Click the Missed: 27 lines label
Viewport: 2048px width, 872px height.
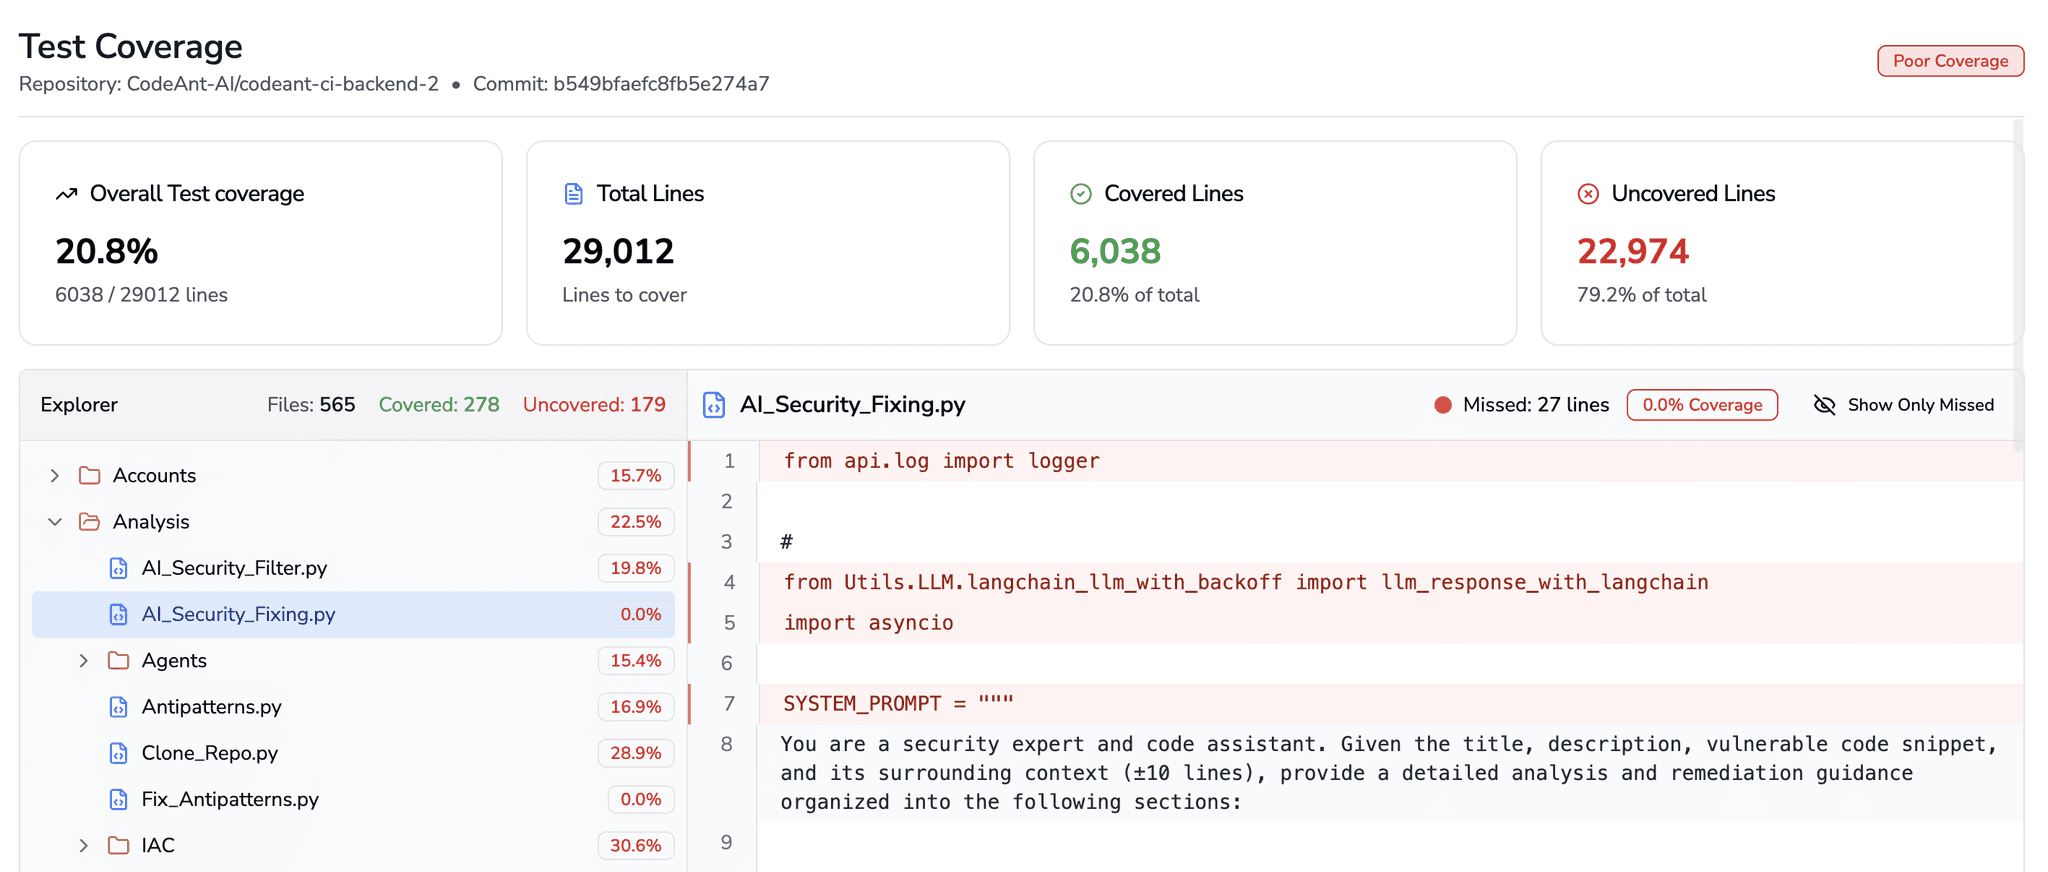pyautogui.click(x=1536, y=405)
